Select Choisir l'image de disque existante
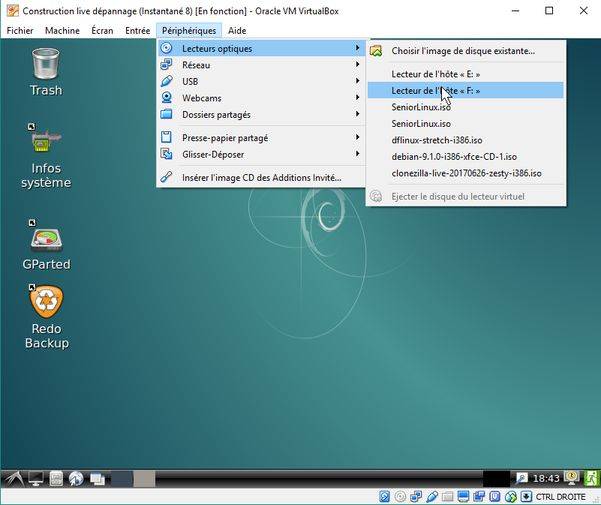 [x=466, y=51]
